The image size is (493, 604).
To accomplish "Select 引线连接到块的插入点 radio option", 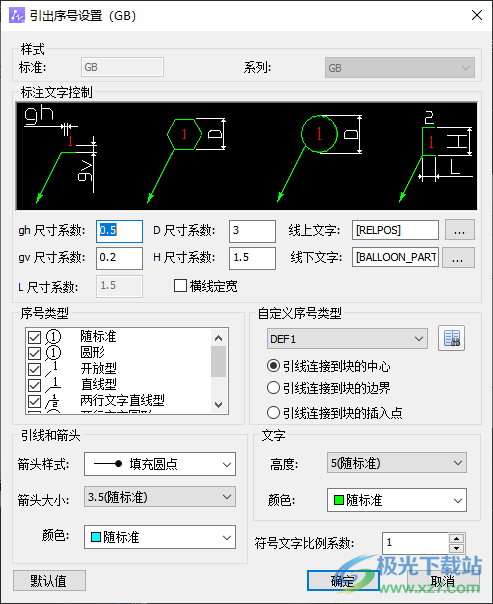I will [x=273, y=413].
